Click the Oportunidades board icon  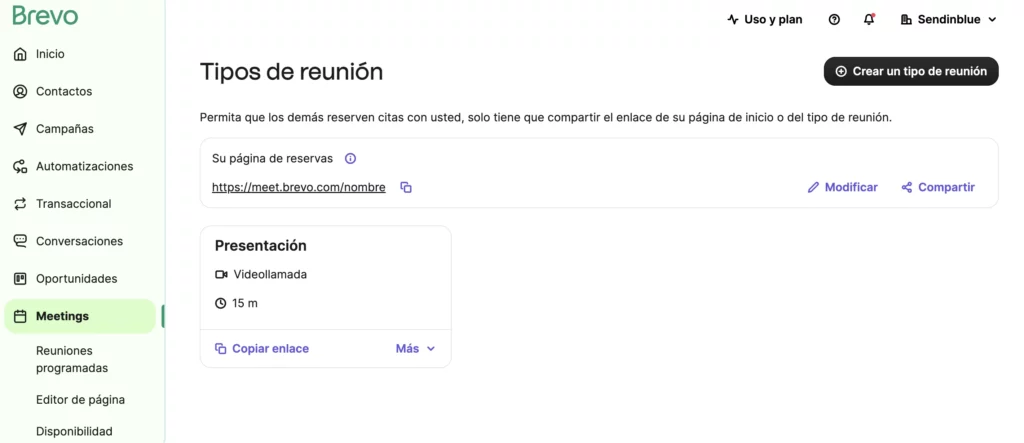coord(20,279)
